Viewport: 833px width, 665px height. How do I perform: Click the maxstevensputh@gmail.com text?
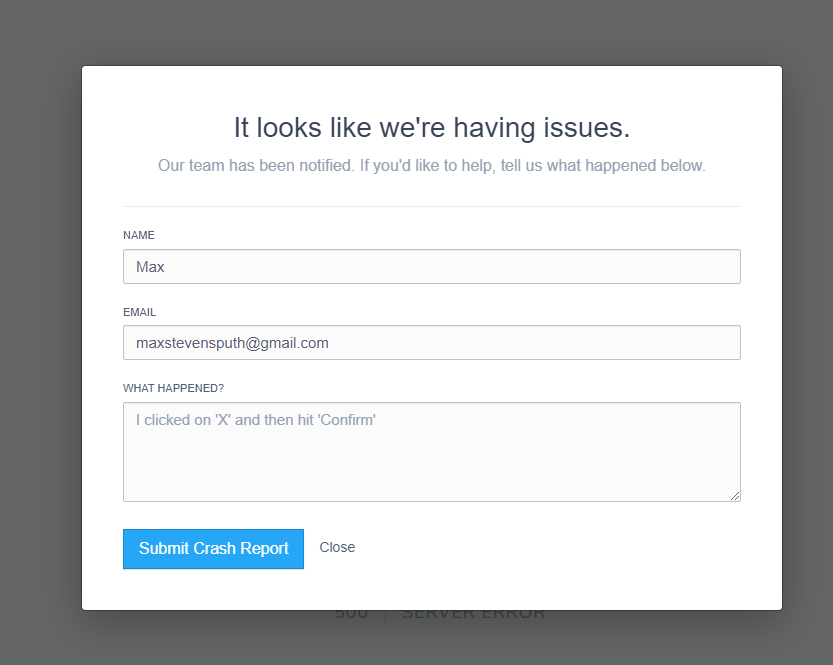click(x=232, y=343)
